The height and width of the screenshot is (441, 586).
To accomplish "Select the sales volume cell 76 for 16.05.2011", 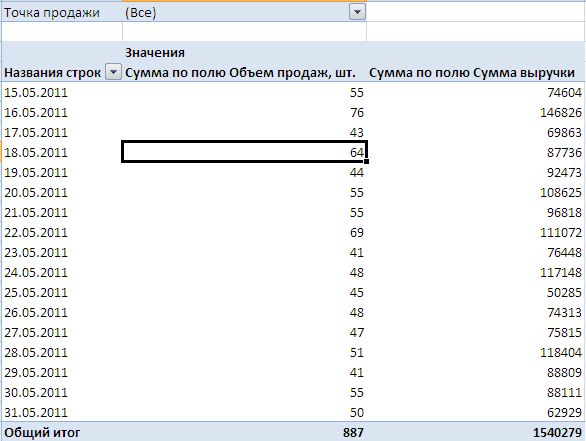I will pos(244,112).
